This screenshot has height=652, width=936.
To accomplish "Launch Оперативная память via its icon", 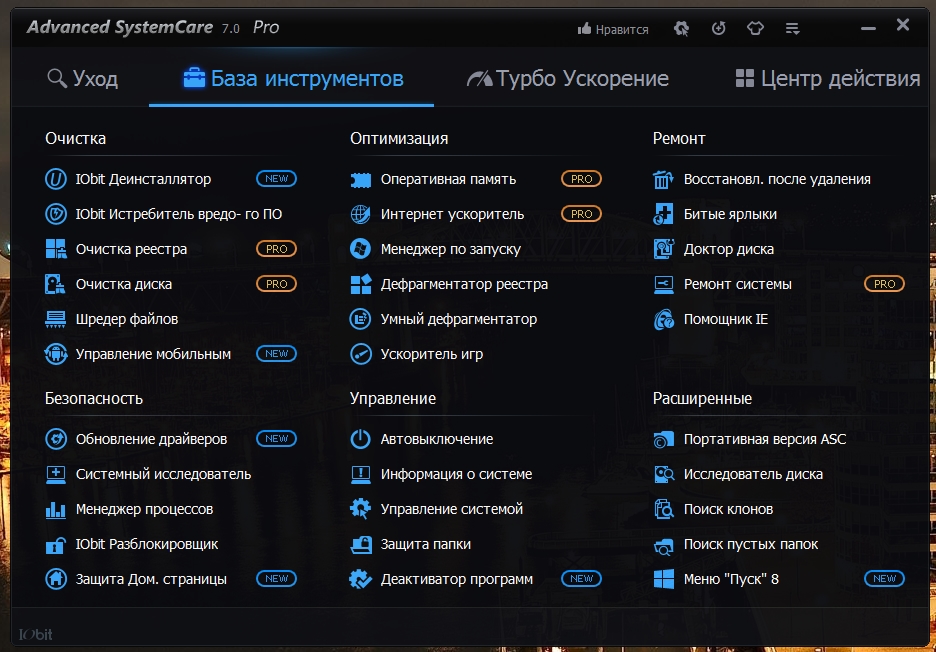I will (x=361, y=180).
